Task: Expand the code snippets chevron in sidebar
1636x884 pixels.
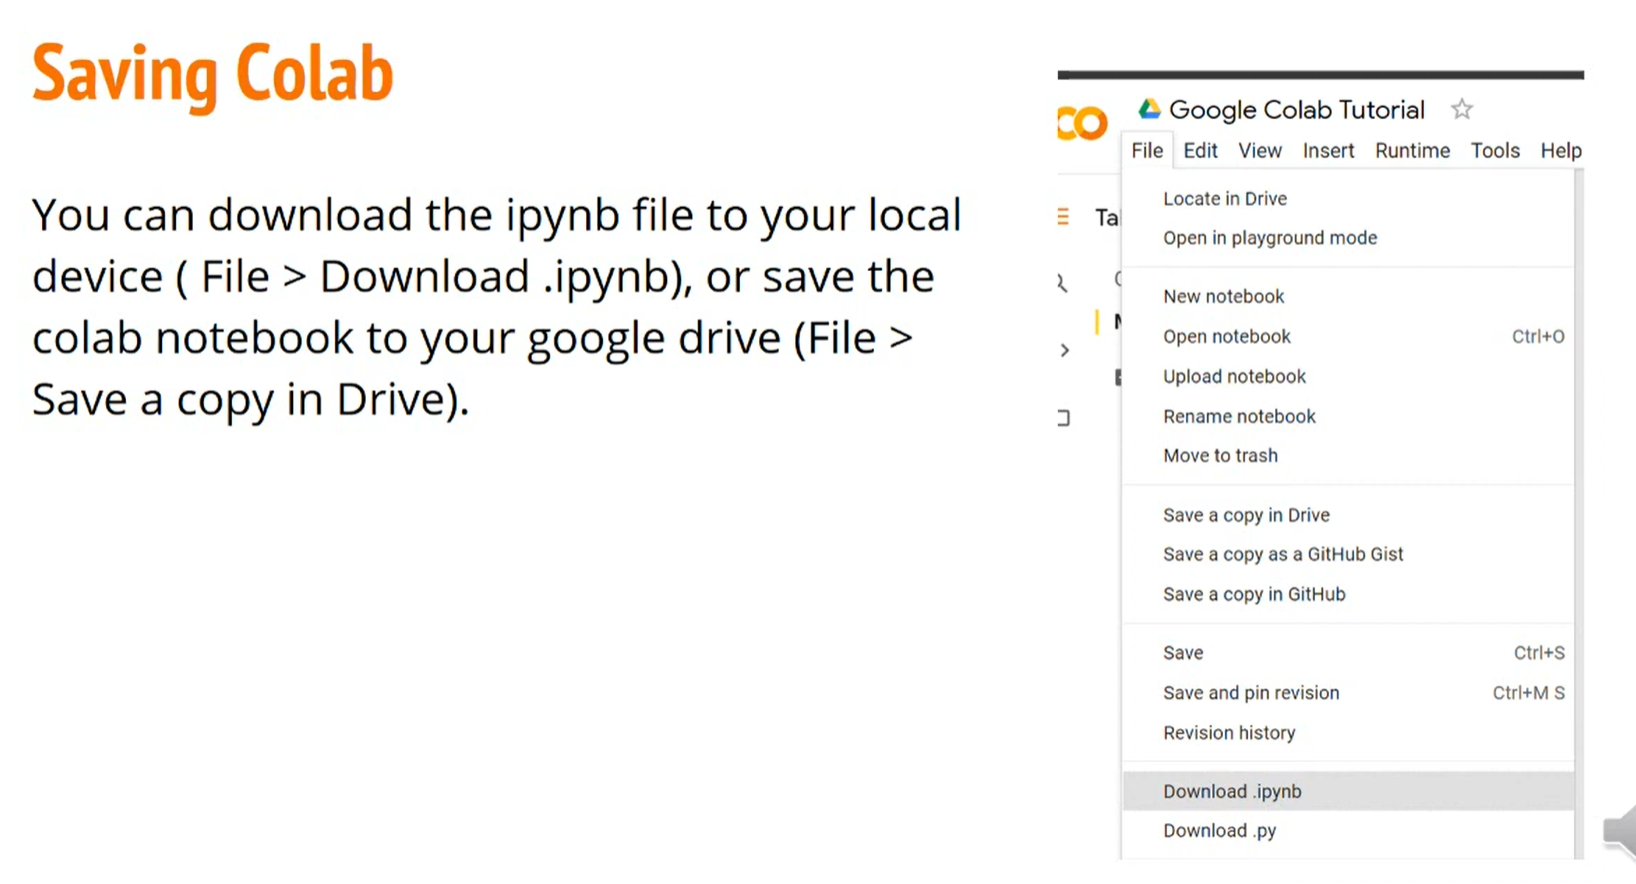Action: [x=1065, y=350]
